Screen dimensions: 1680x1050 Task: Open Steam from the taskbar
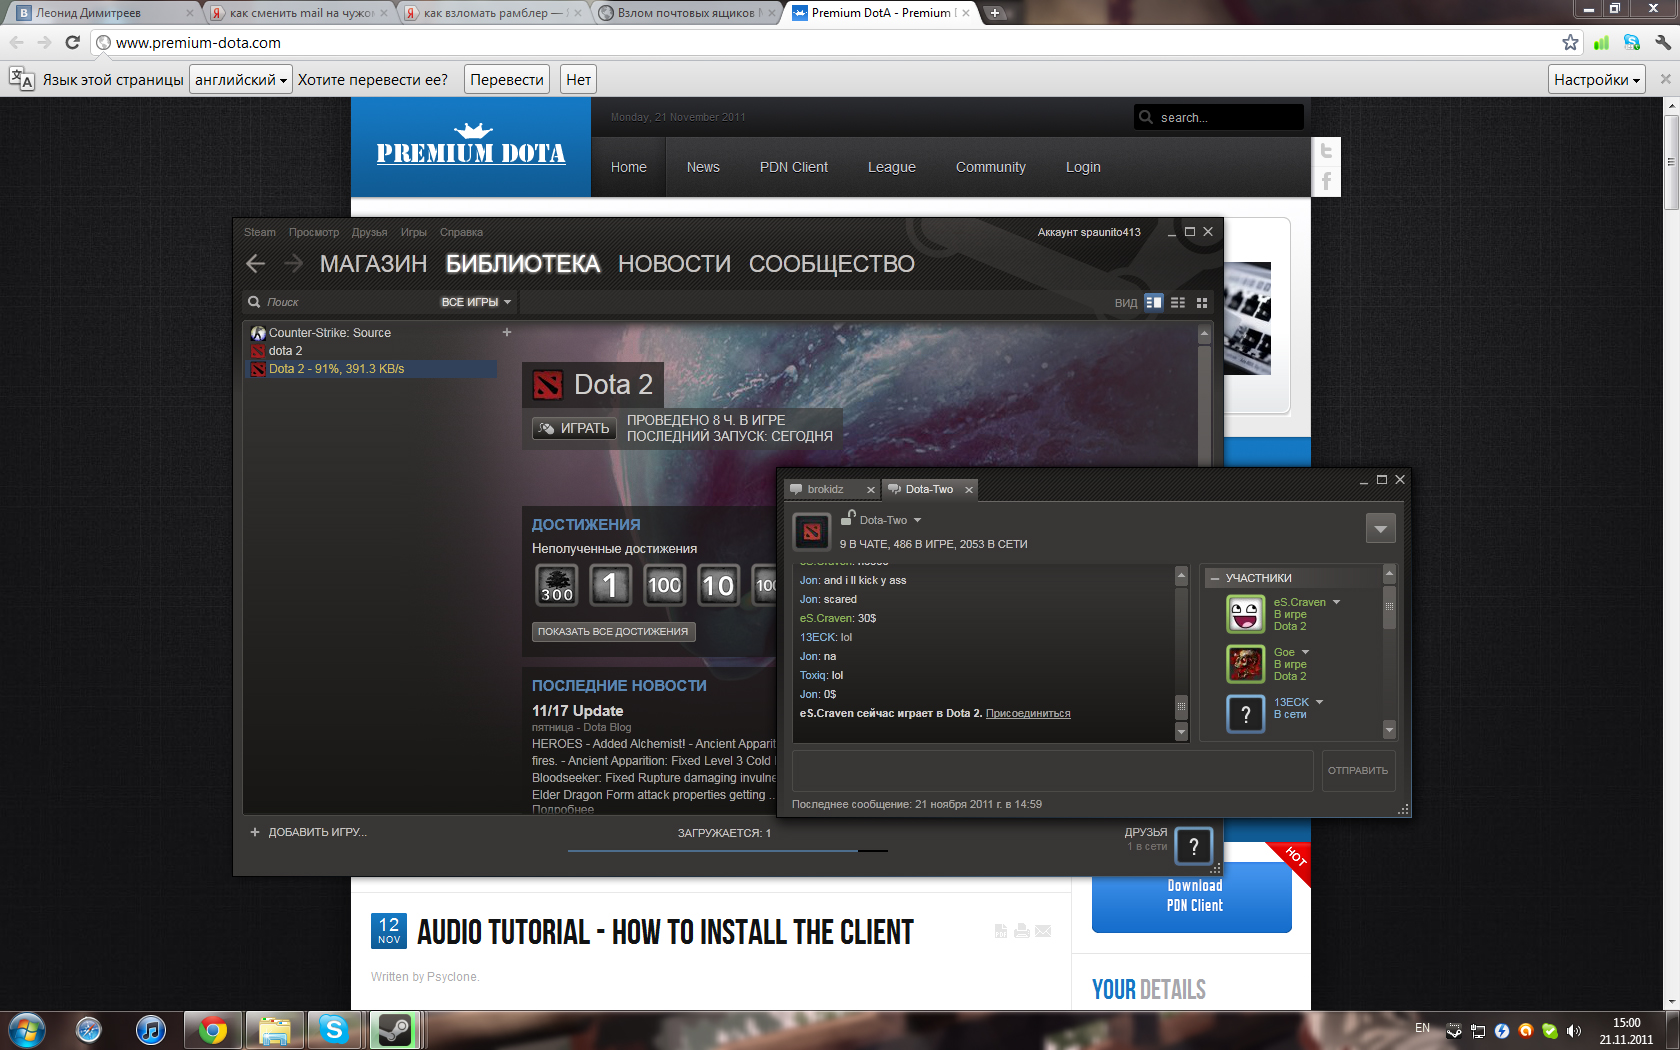tap(395, 1029)
